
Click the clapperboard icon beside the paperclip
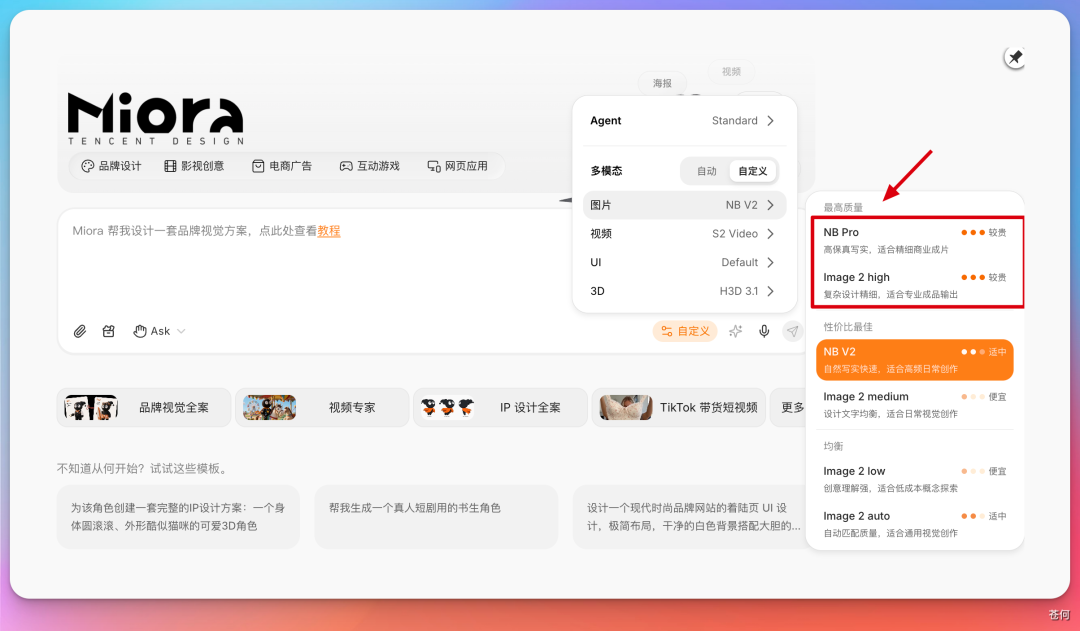pos(109,331)
